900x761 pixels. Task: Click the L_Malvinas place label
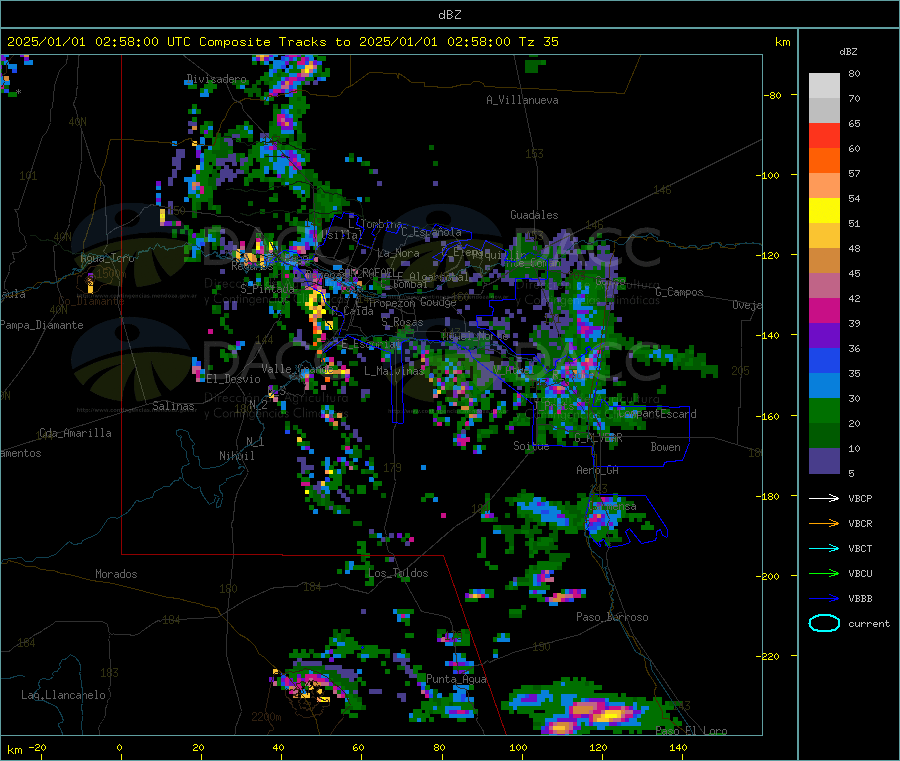(394, 371)
